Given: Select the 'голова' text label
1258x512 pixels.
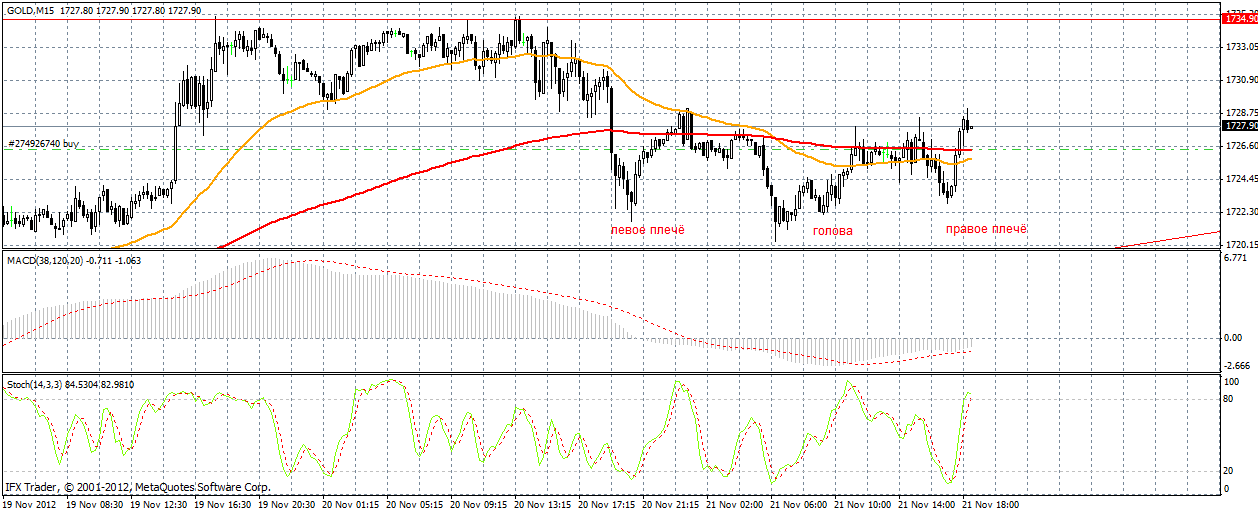Looking at the screenshot, I should pos(833,230).
